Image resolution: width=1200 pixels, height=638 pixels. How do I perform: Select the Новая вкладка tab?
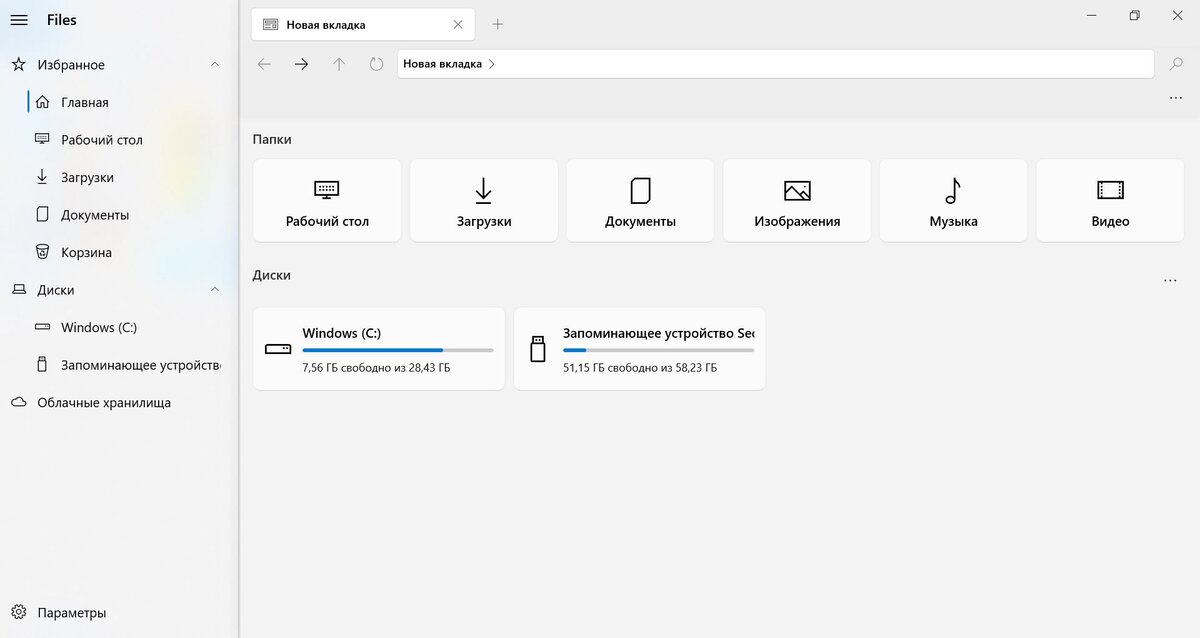(x=364, y=24)
